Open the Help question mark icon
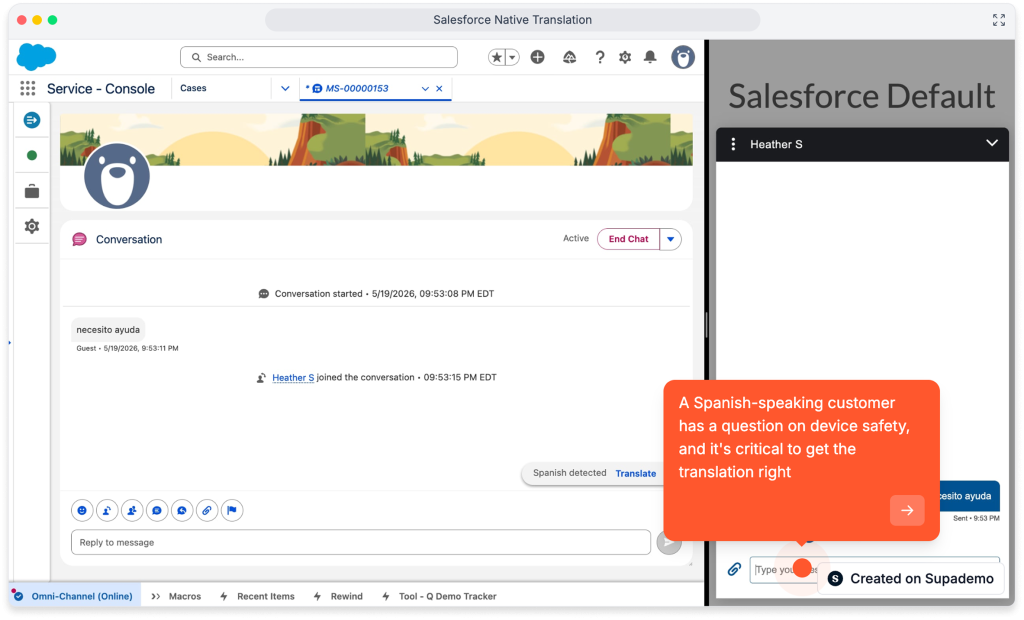This screenshot has height=620, width=1024. pyautogui.click(x=600, y=57)
